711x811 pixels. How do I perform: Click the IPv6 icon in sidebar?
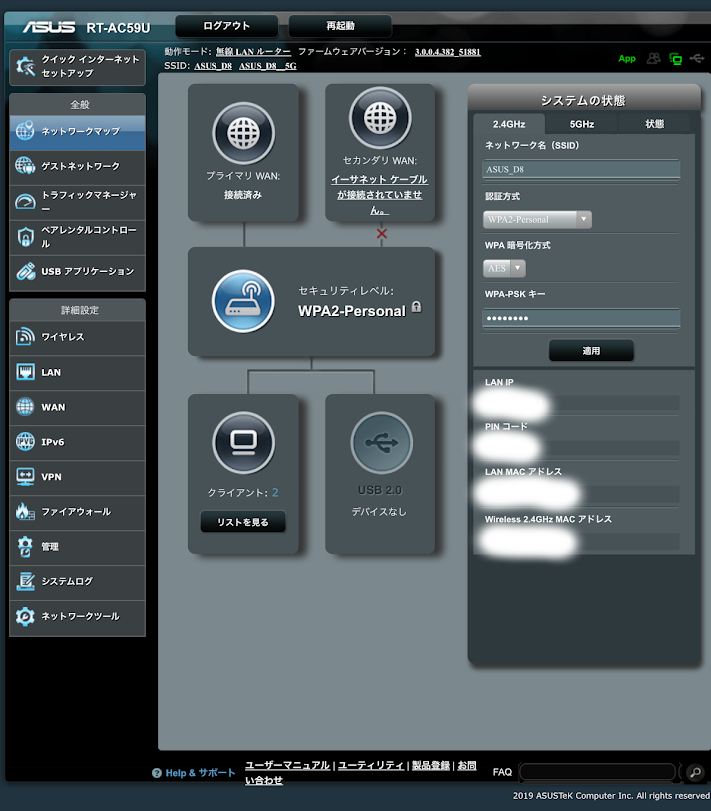25,442
